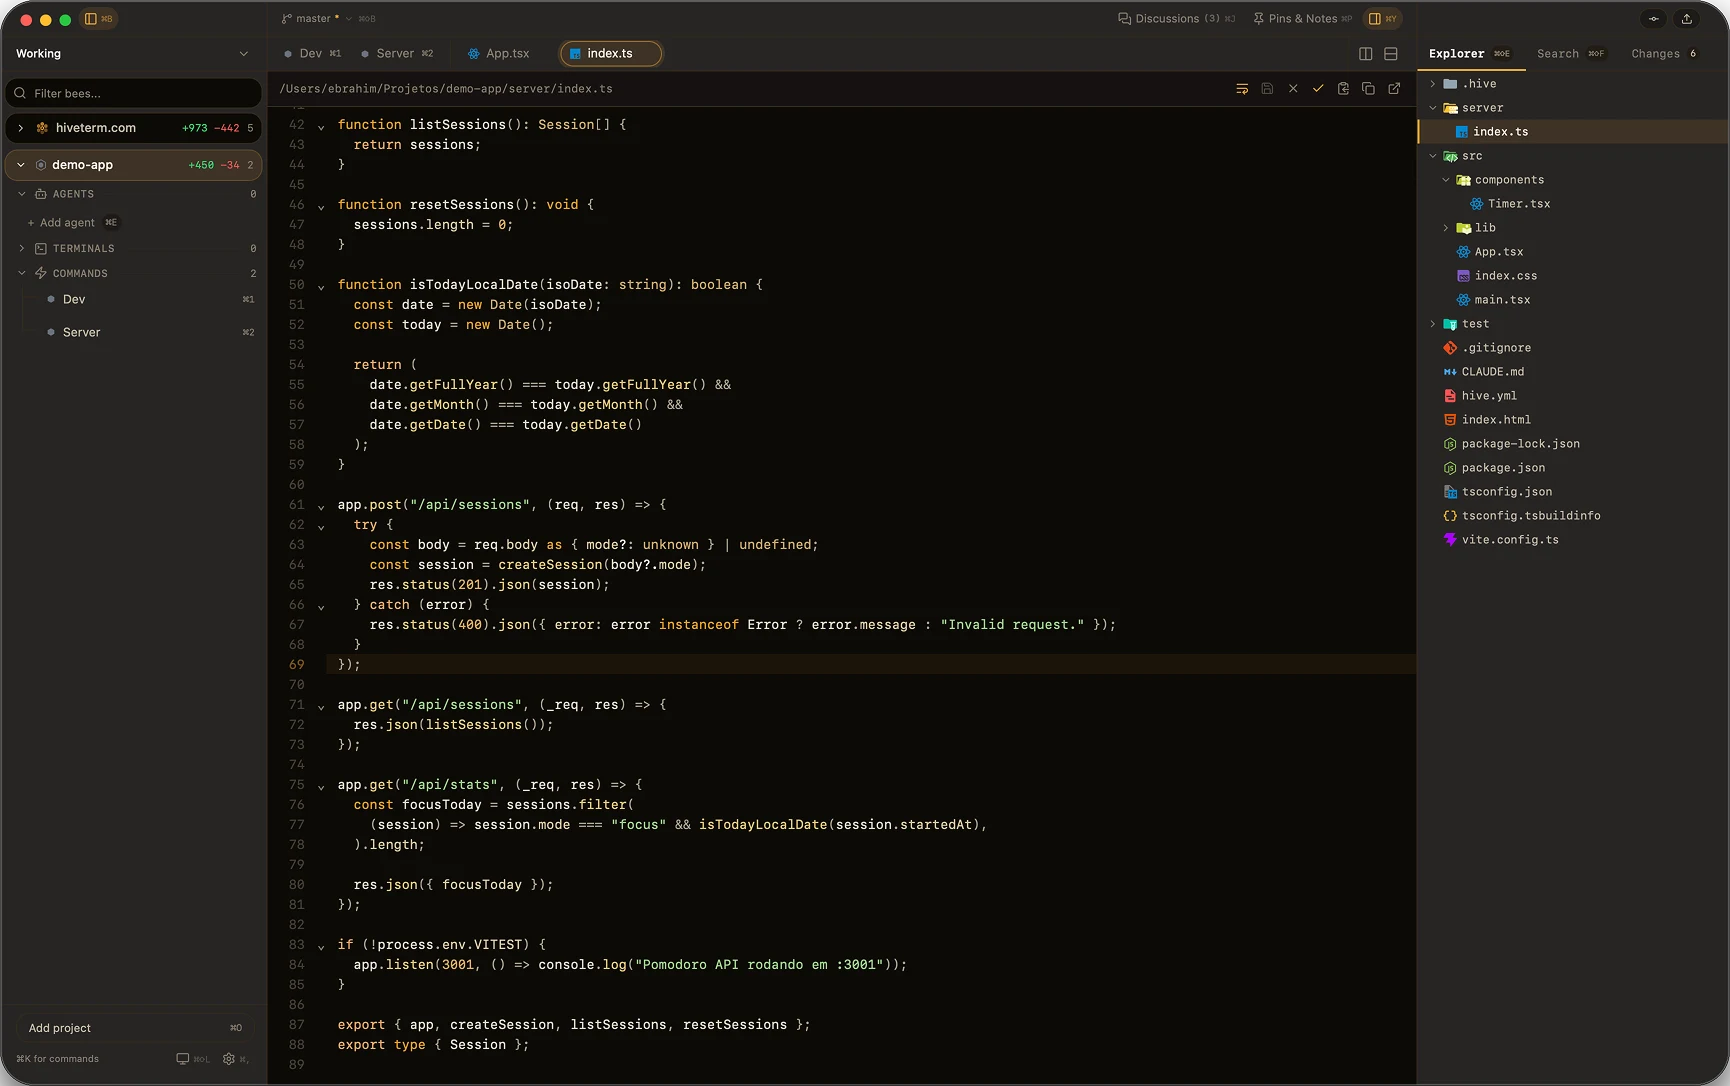Viewport: 1730px width, 1086px height.
Task: Fold listSessions function at line 42
Action: point(321,127)
